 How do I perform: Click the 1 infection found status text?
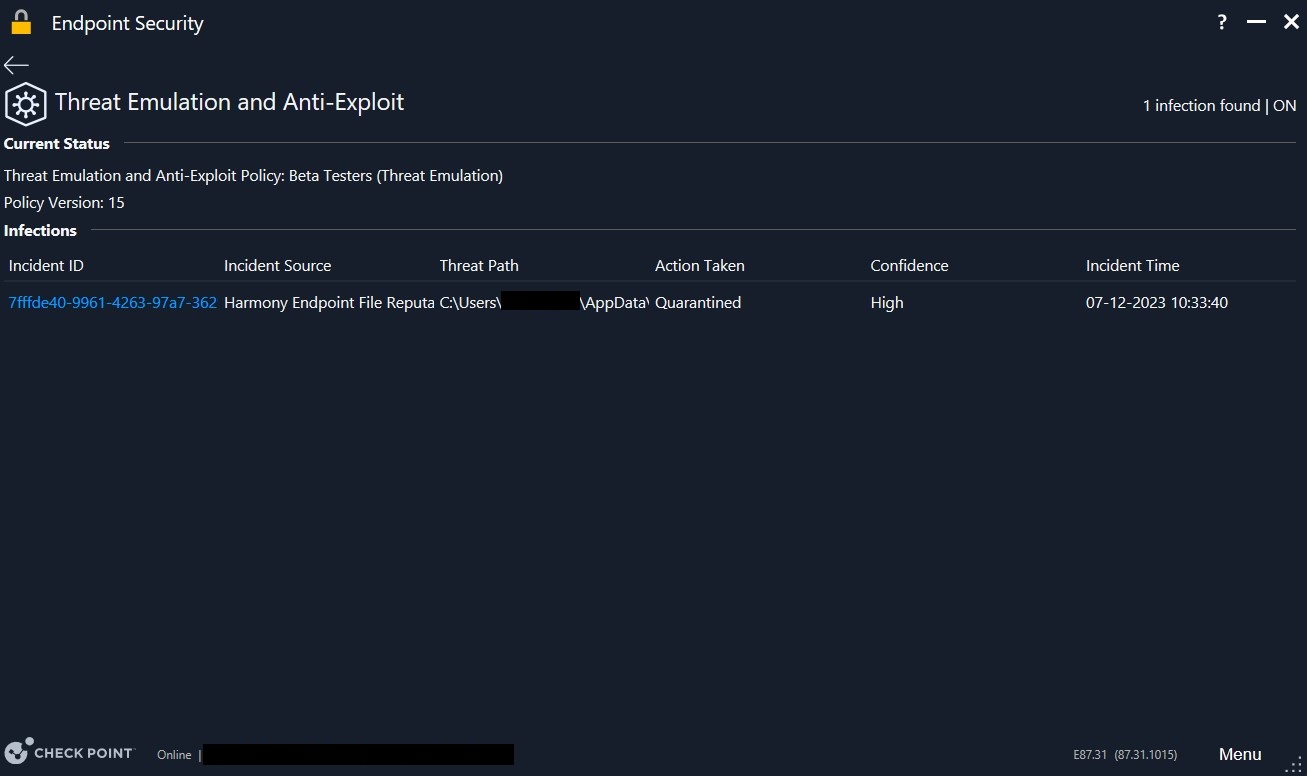tap(1201, 106)
